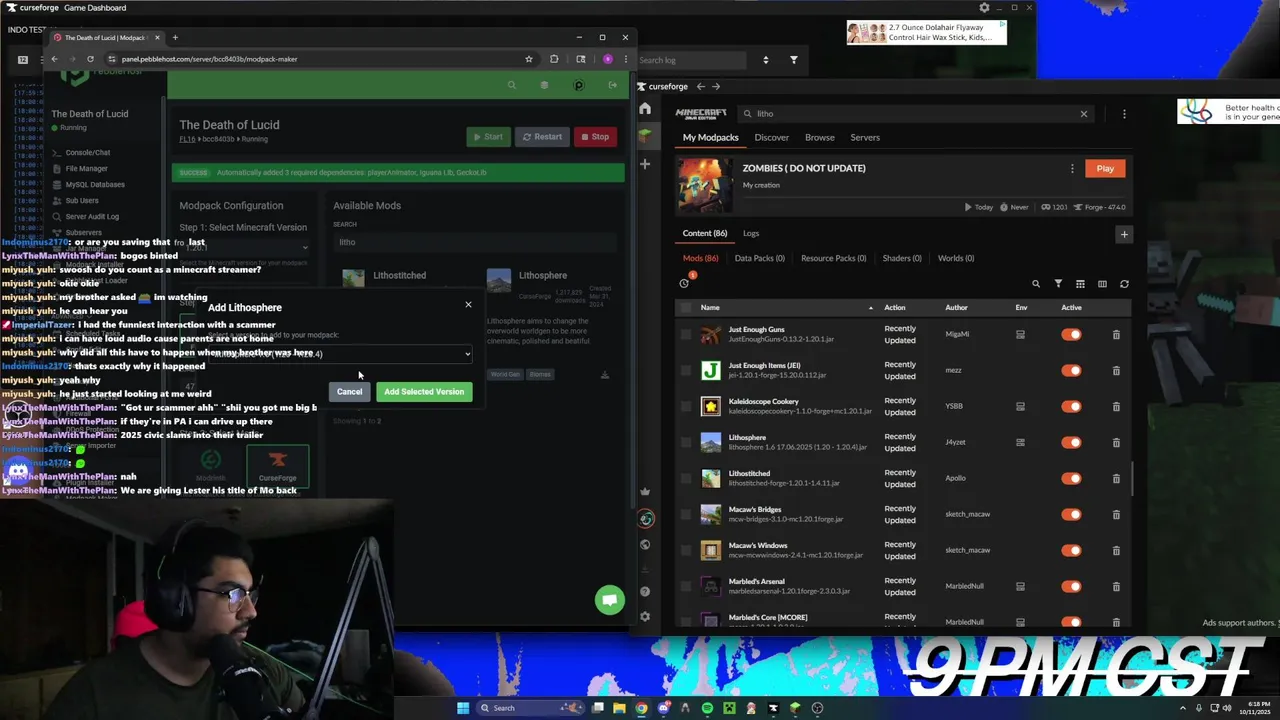Open the CurseForge top-right kebab menu
This screenshot has height=720, width=1280.
tap(1124, 114)
